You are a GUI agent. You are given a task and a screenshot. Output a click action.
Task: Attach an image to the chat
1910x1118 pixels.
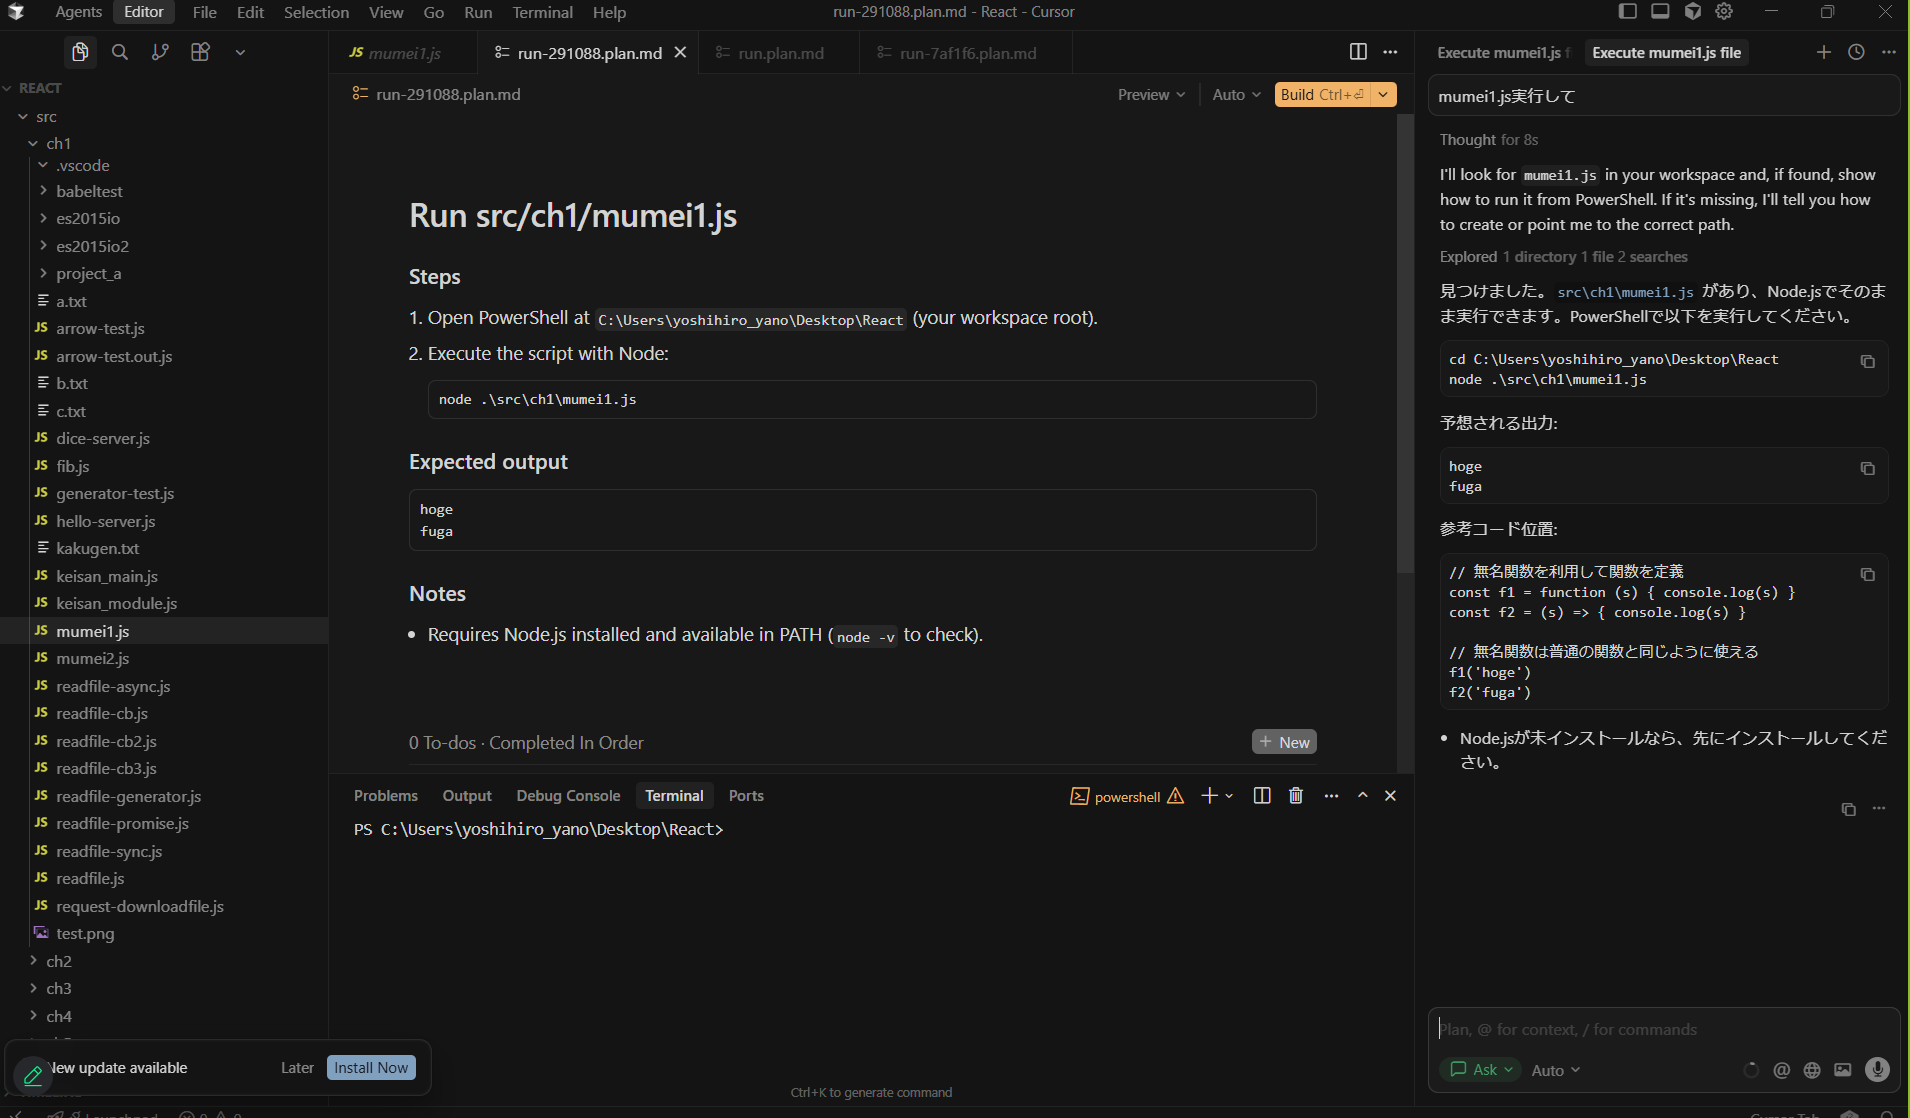pos(1842,1070)
